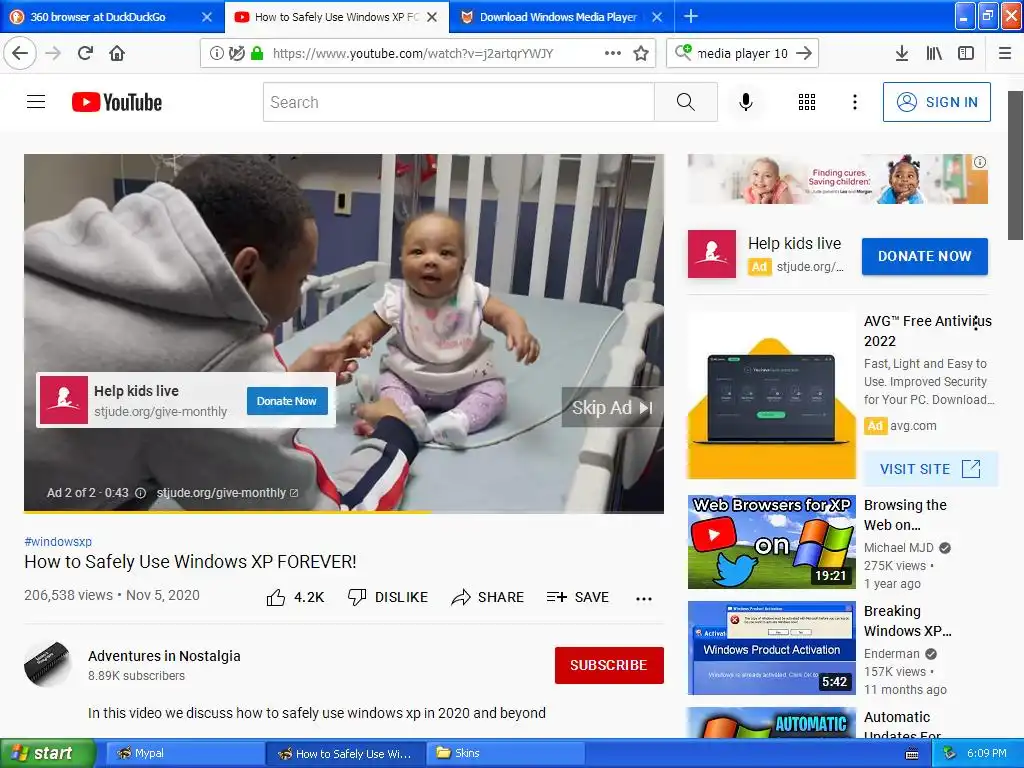Image resolution: width=1024 pixels, height=768 pixels.
Task: Close the Download Windows Media Player tab
Action: pos(657,17)
